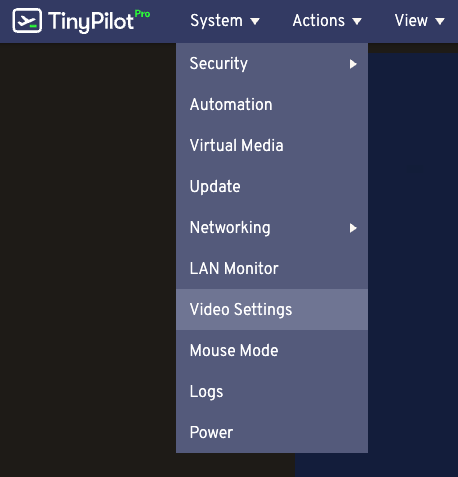Open the System menu
The width and height of the screenshot is (458, 477).
pos(225,21)
